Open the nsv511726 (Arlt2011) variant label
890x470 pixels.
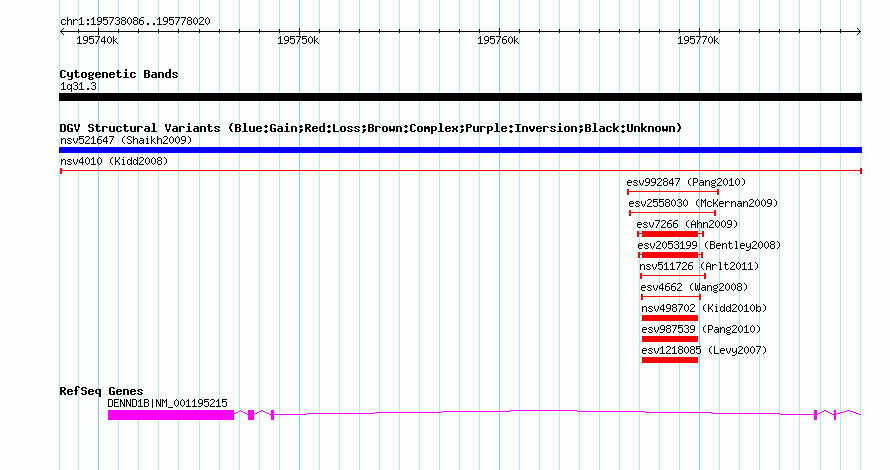coord(699,266)
